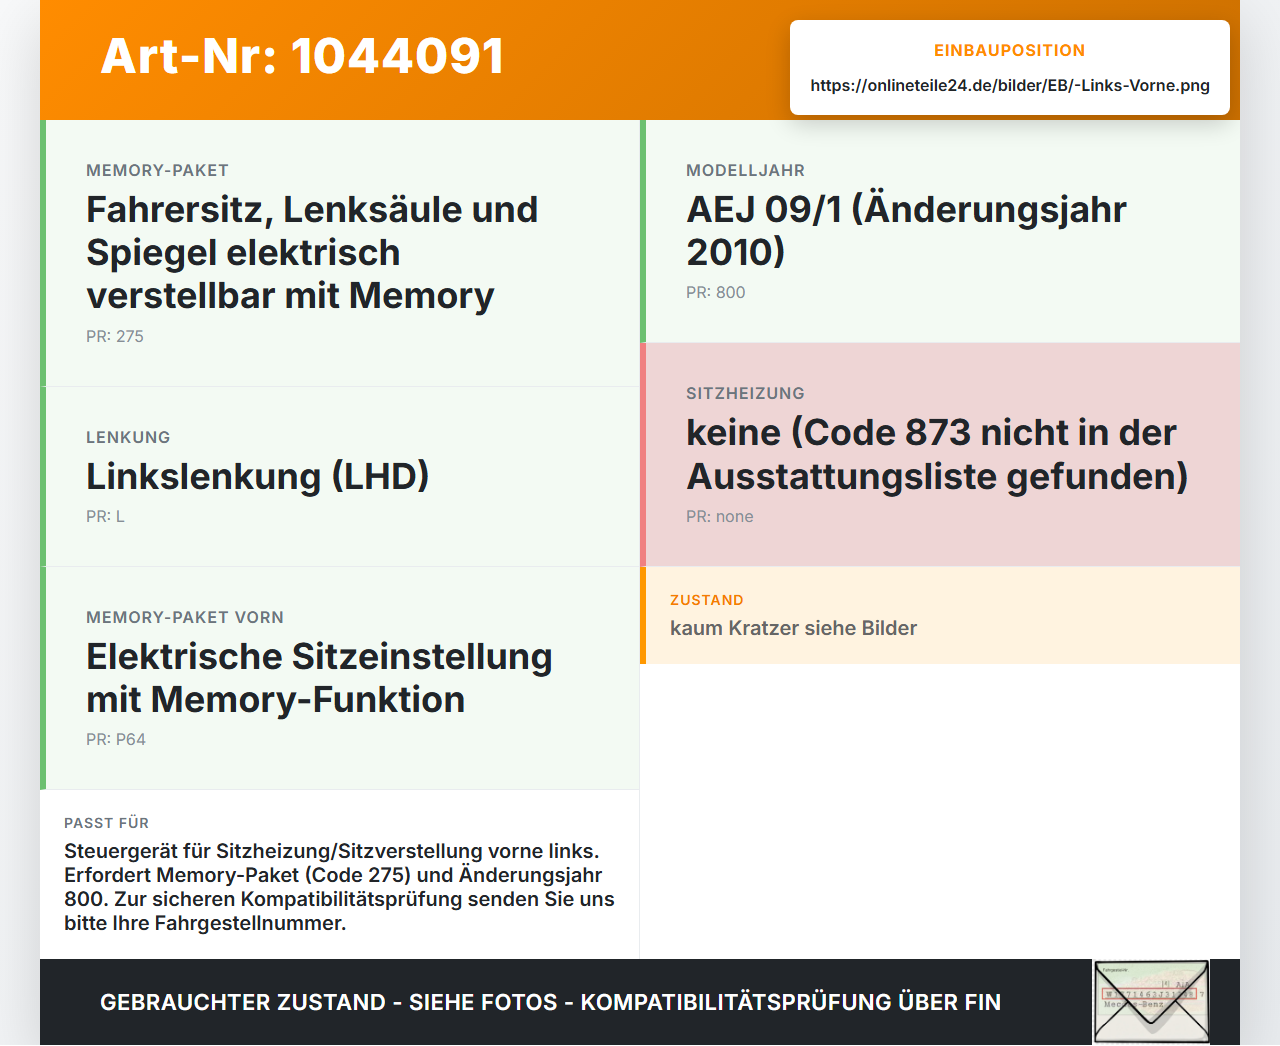Viewport: 1280px width, 1046px height.
Task: Select the AEJ 09/1 (Änderungsjahr 2010) value
Action: coord(906,230)
